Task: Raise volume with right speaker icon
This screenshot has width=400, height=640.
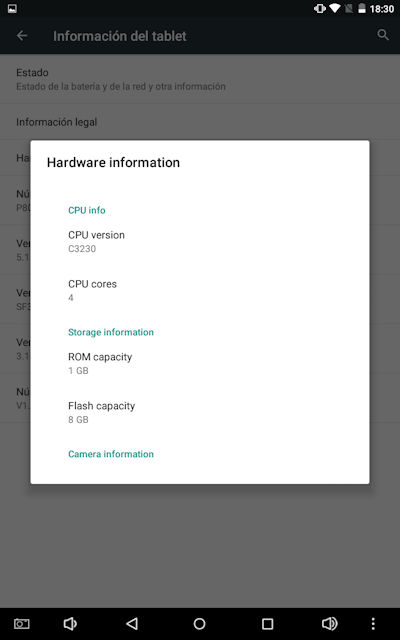Action: click(x=329, y=624)
